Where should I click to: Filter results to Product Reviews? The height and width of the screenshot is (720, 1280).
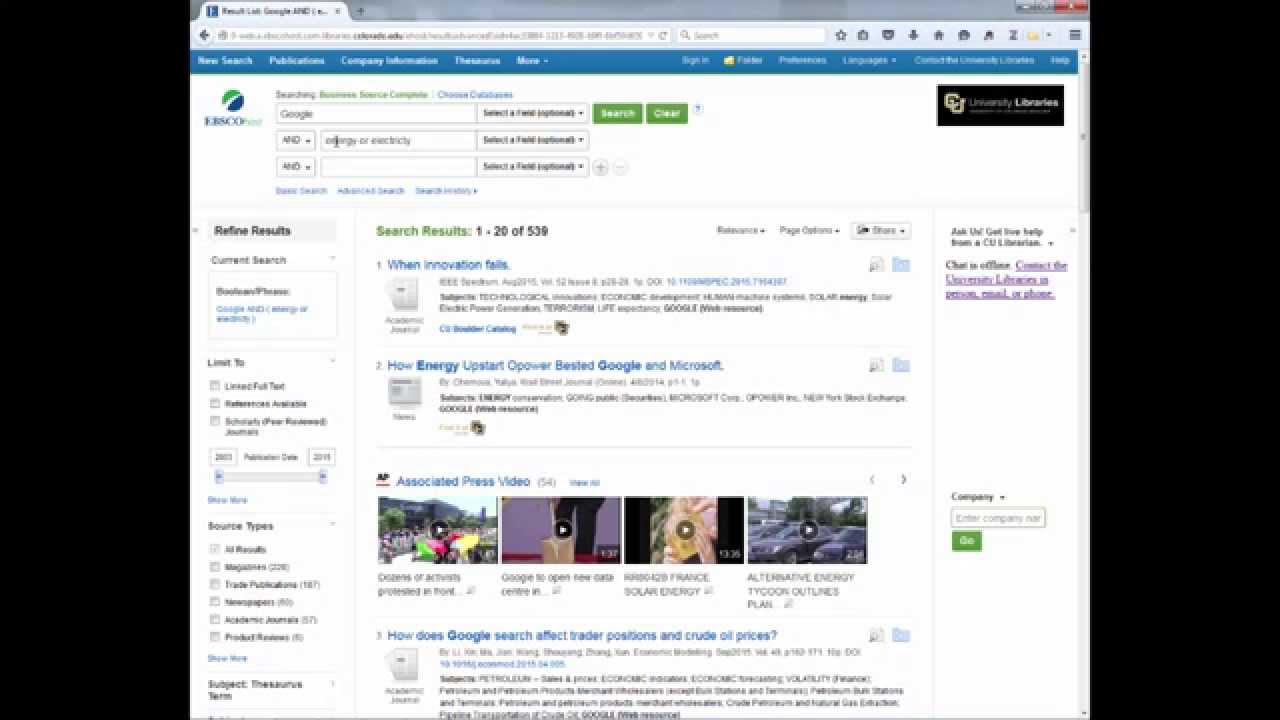click(215, 637)
